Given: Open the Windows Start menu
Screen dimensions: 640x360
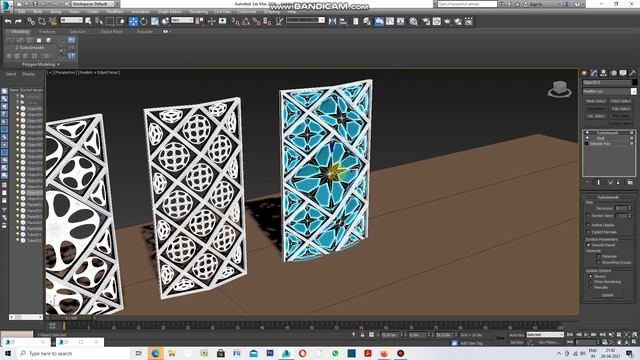Looking at the screenshot, I should click(x=8, y=353).
